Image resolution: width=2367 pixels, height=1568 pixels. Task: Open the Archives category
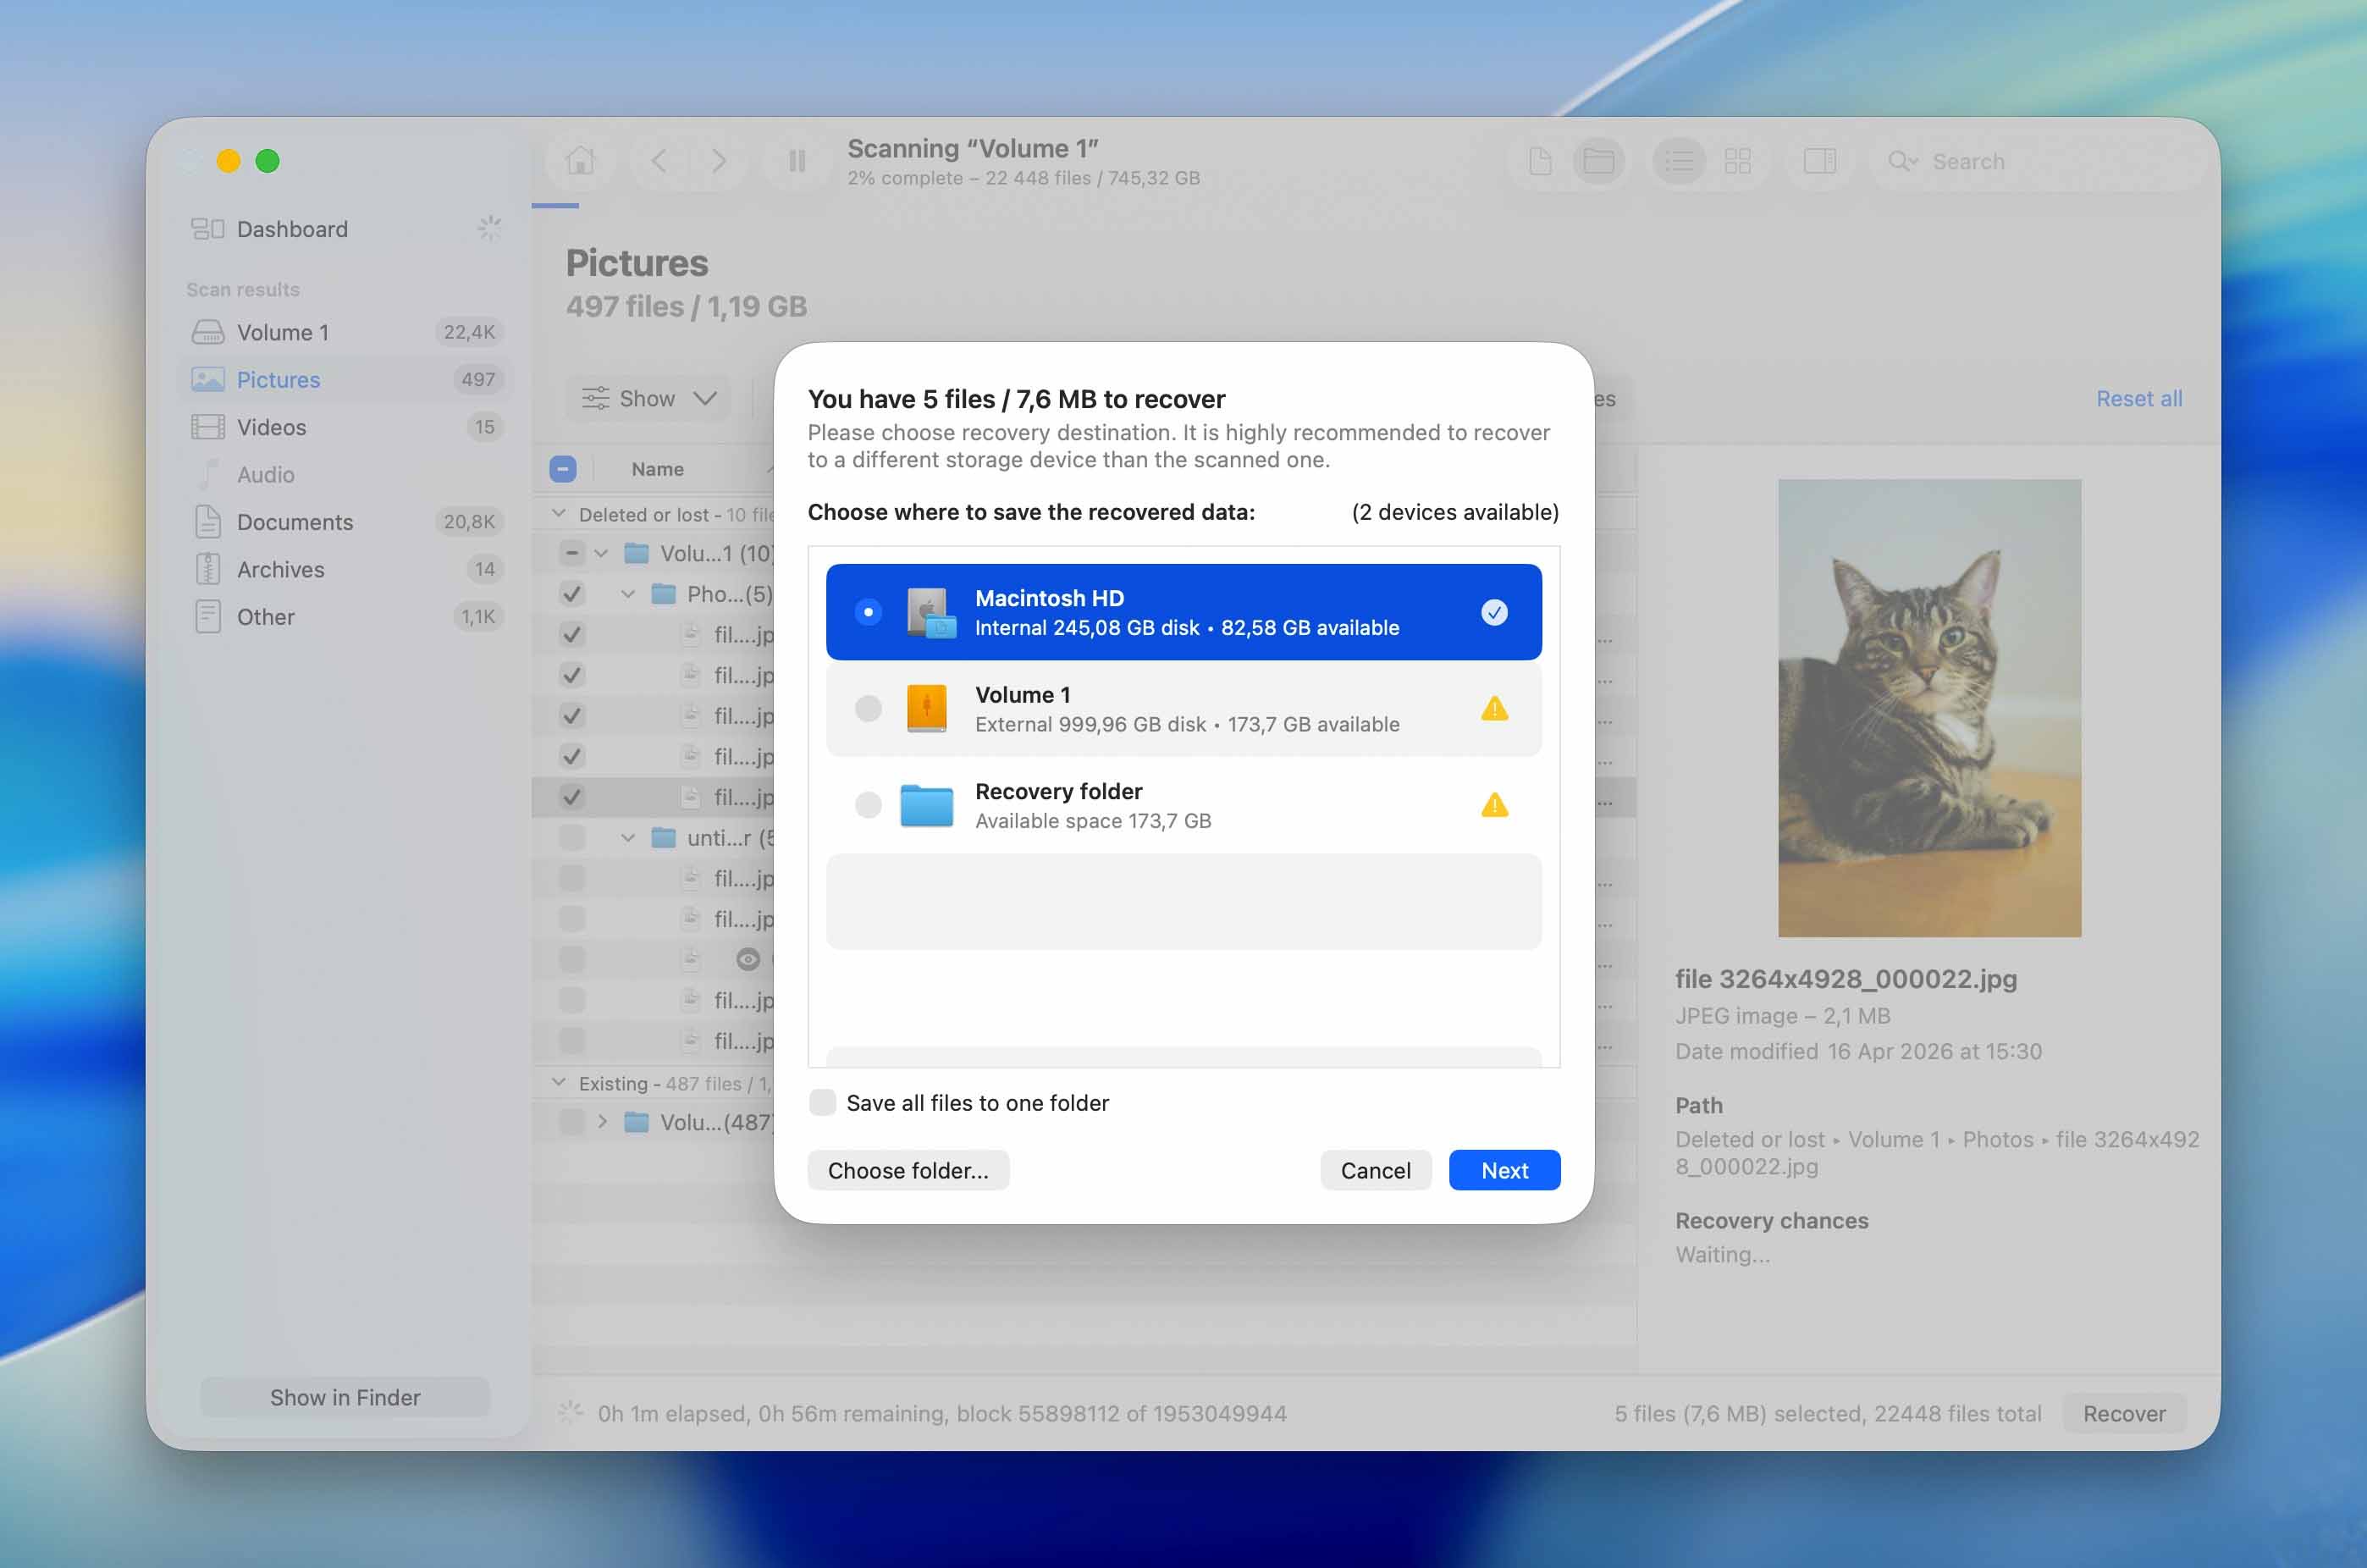[345, 570]
